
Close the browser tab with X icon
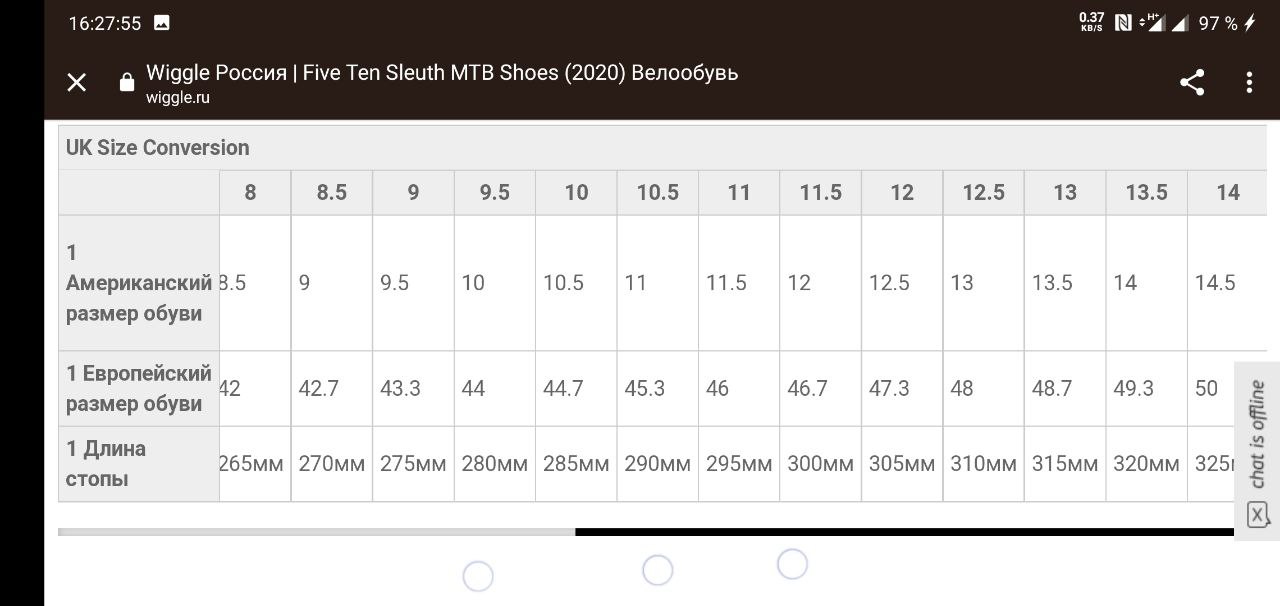tap(77, 83)
